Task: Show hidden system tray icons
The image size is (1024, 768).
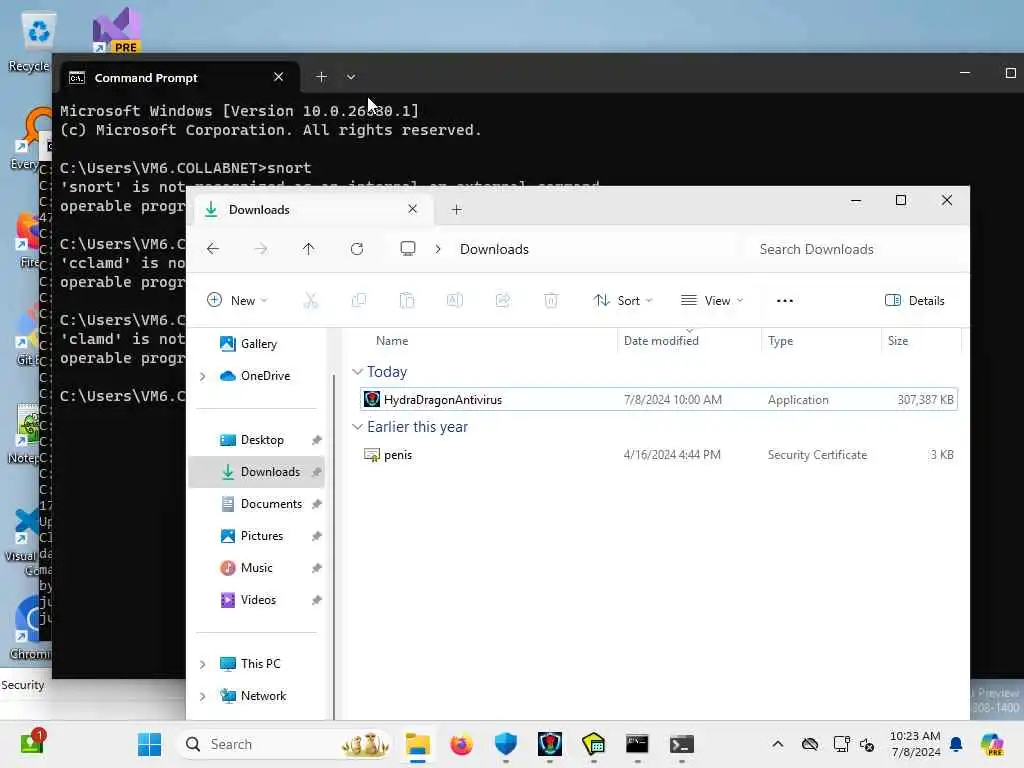Action: (x=777, y=744)
